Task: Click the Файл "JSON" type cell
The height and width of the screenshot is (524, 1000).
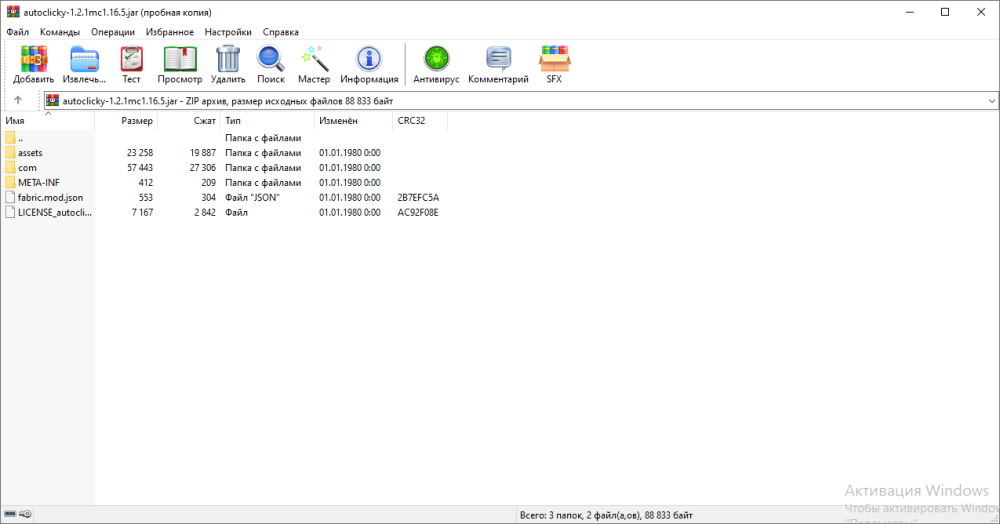Action: tap(252, 198)
